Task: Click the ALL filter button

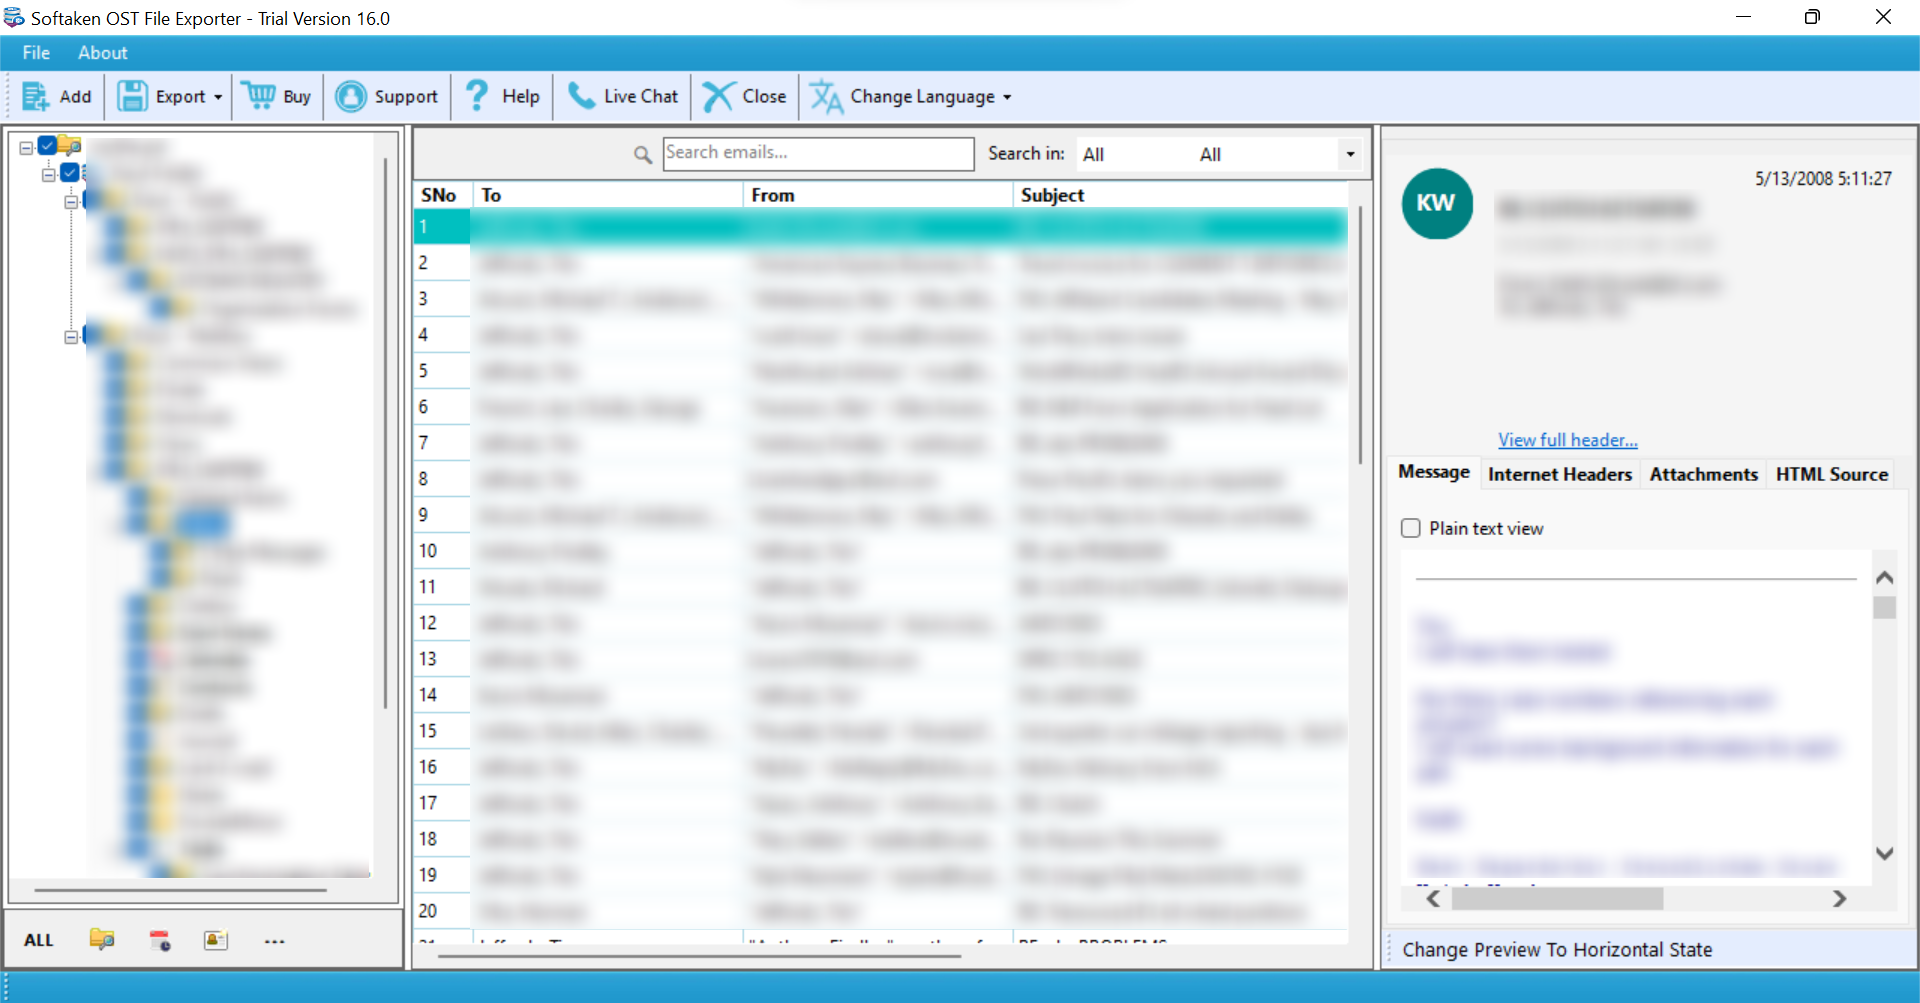Action: point(39,940)
